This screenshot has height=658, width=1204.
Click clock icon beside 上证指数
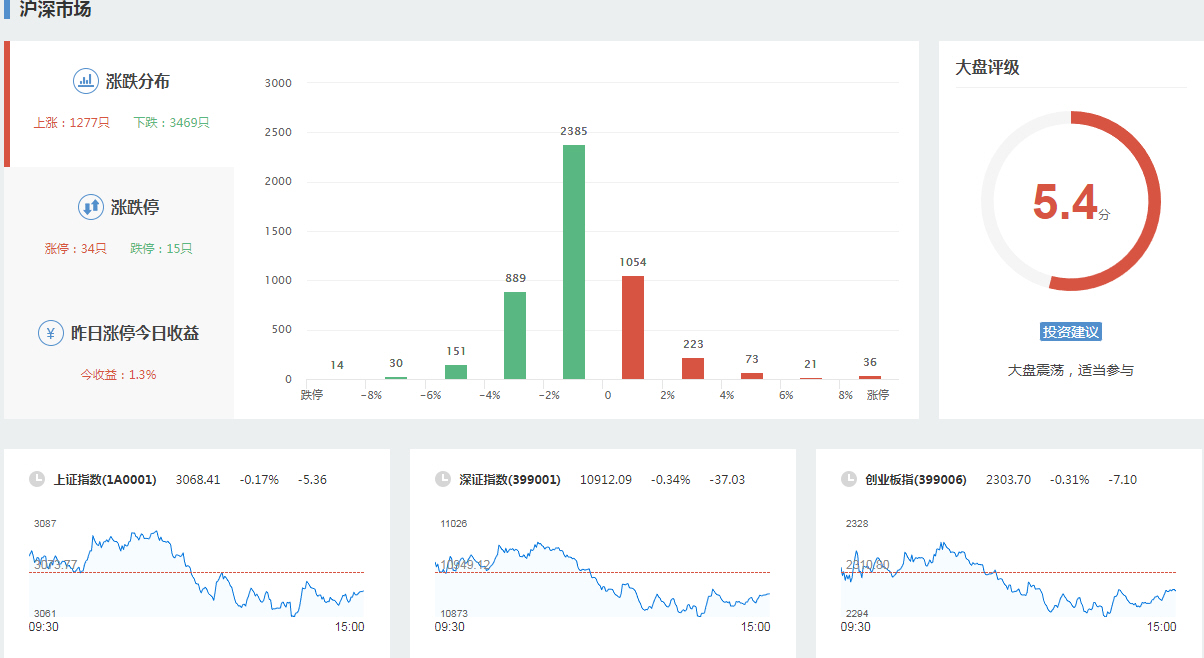(x=37, y=479)
